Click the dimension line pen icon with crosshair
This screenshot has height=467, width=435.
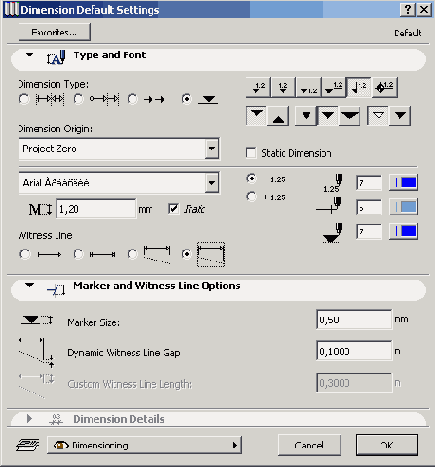coord(329,206)
